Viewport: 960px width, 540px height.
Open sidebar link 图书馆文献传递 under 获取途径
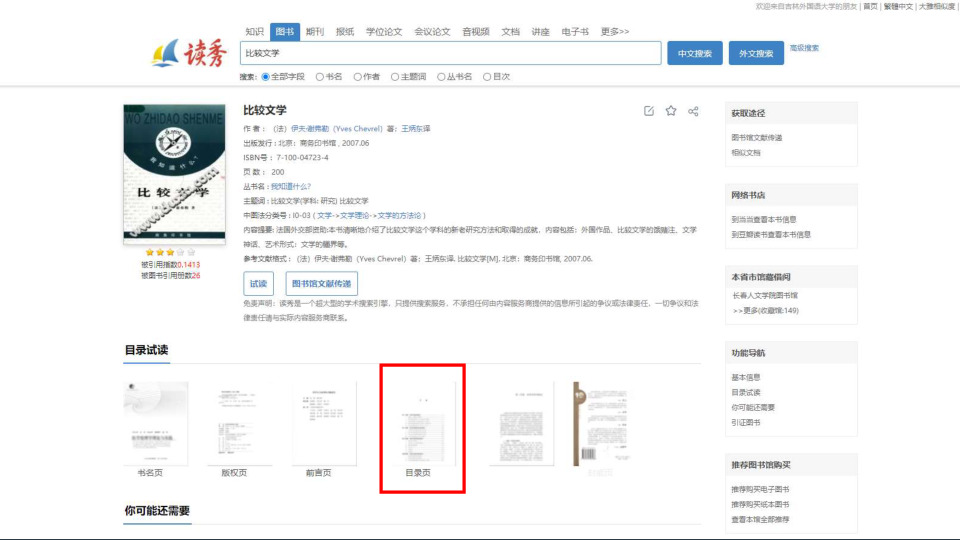(757, 138)
